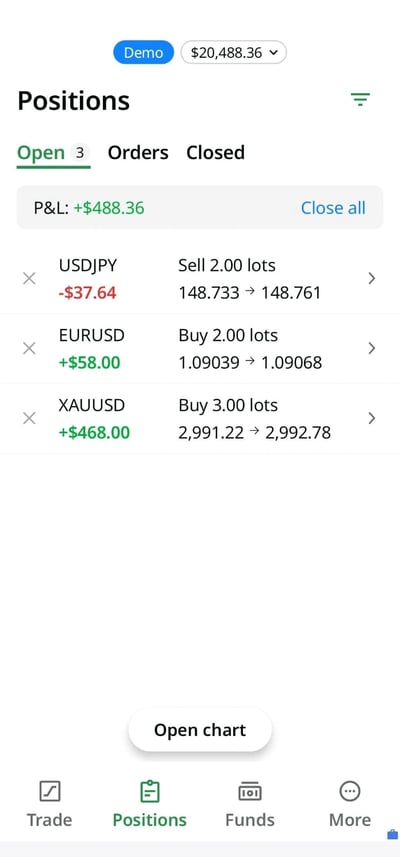The image size is (400, 857).
Task: Switch to the Orders tab
Action: tap(138, 152)
